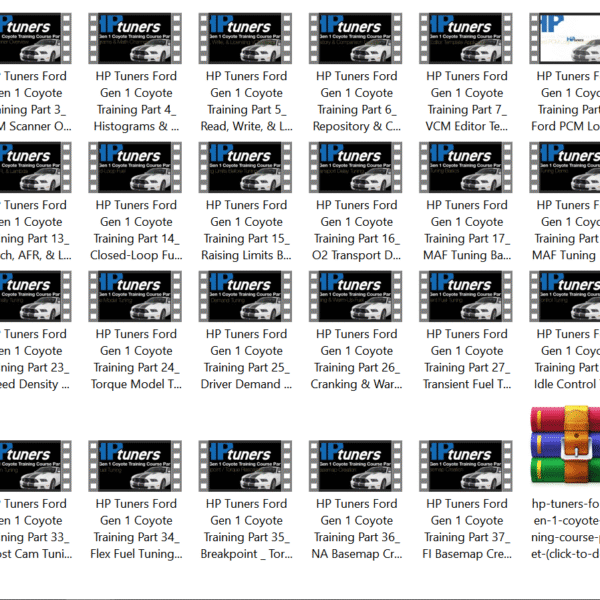Select the WinRAR archive books icon
The height and width of the screenshot is (600, 600).
click(x=565, y=446)
